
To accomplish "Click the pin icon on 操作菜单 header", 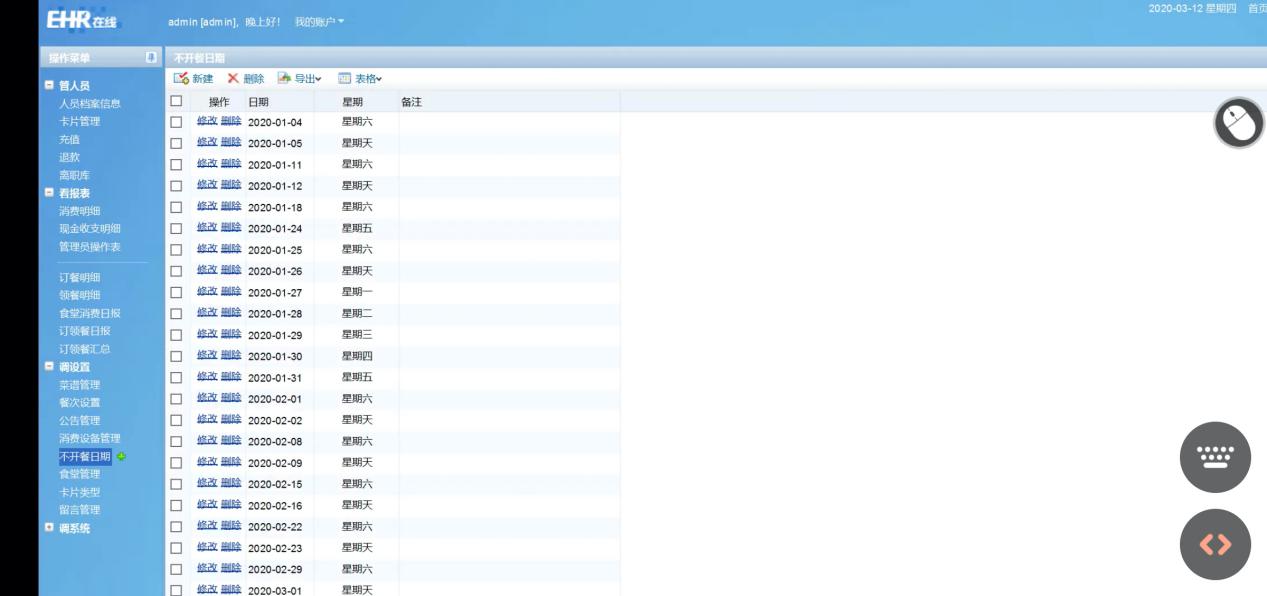I will pos(151,58).
